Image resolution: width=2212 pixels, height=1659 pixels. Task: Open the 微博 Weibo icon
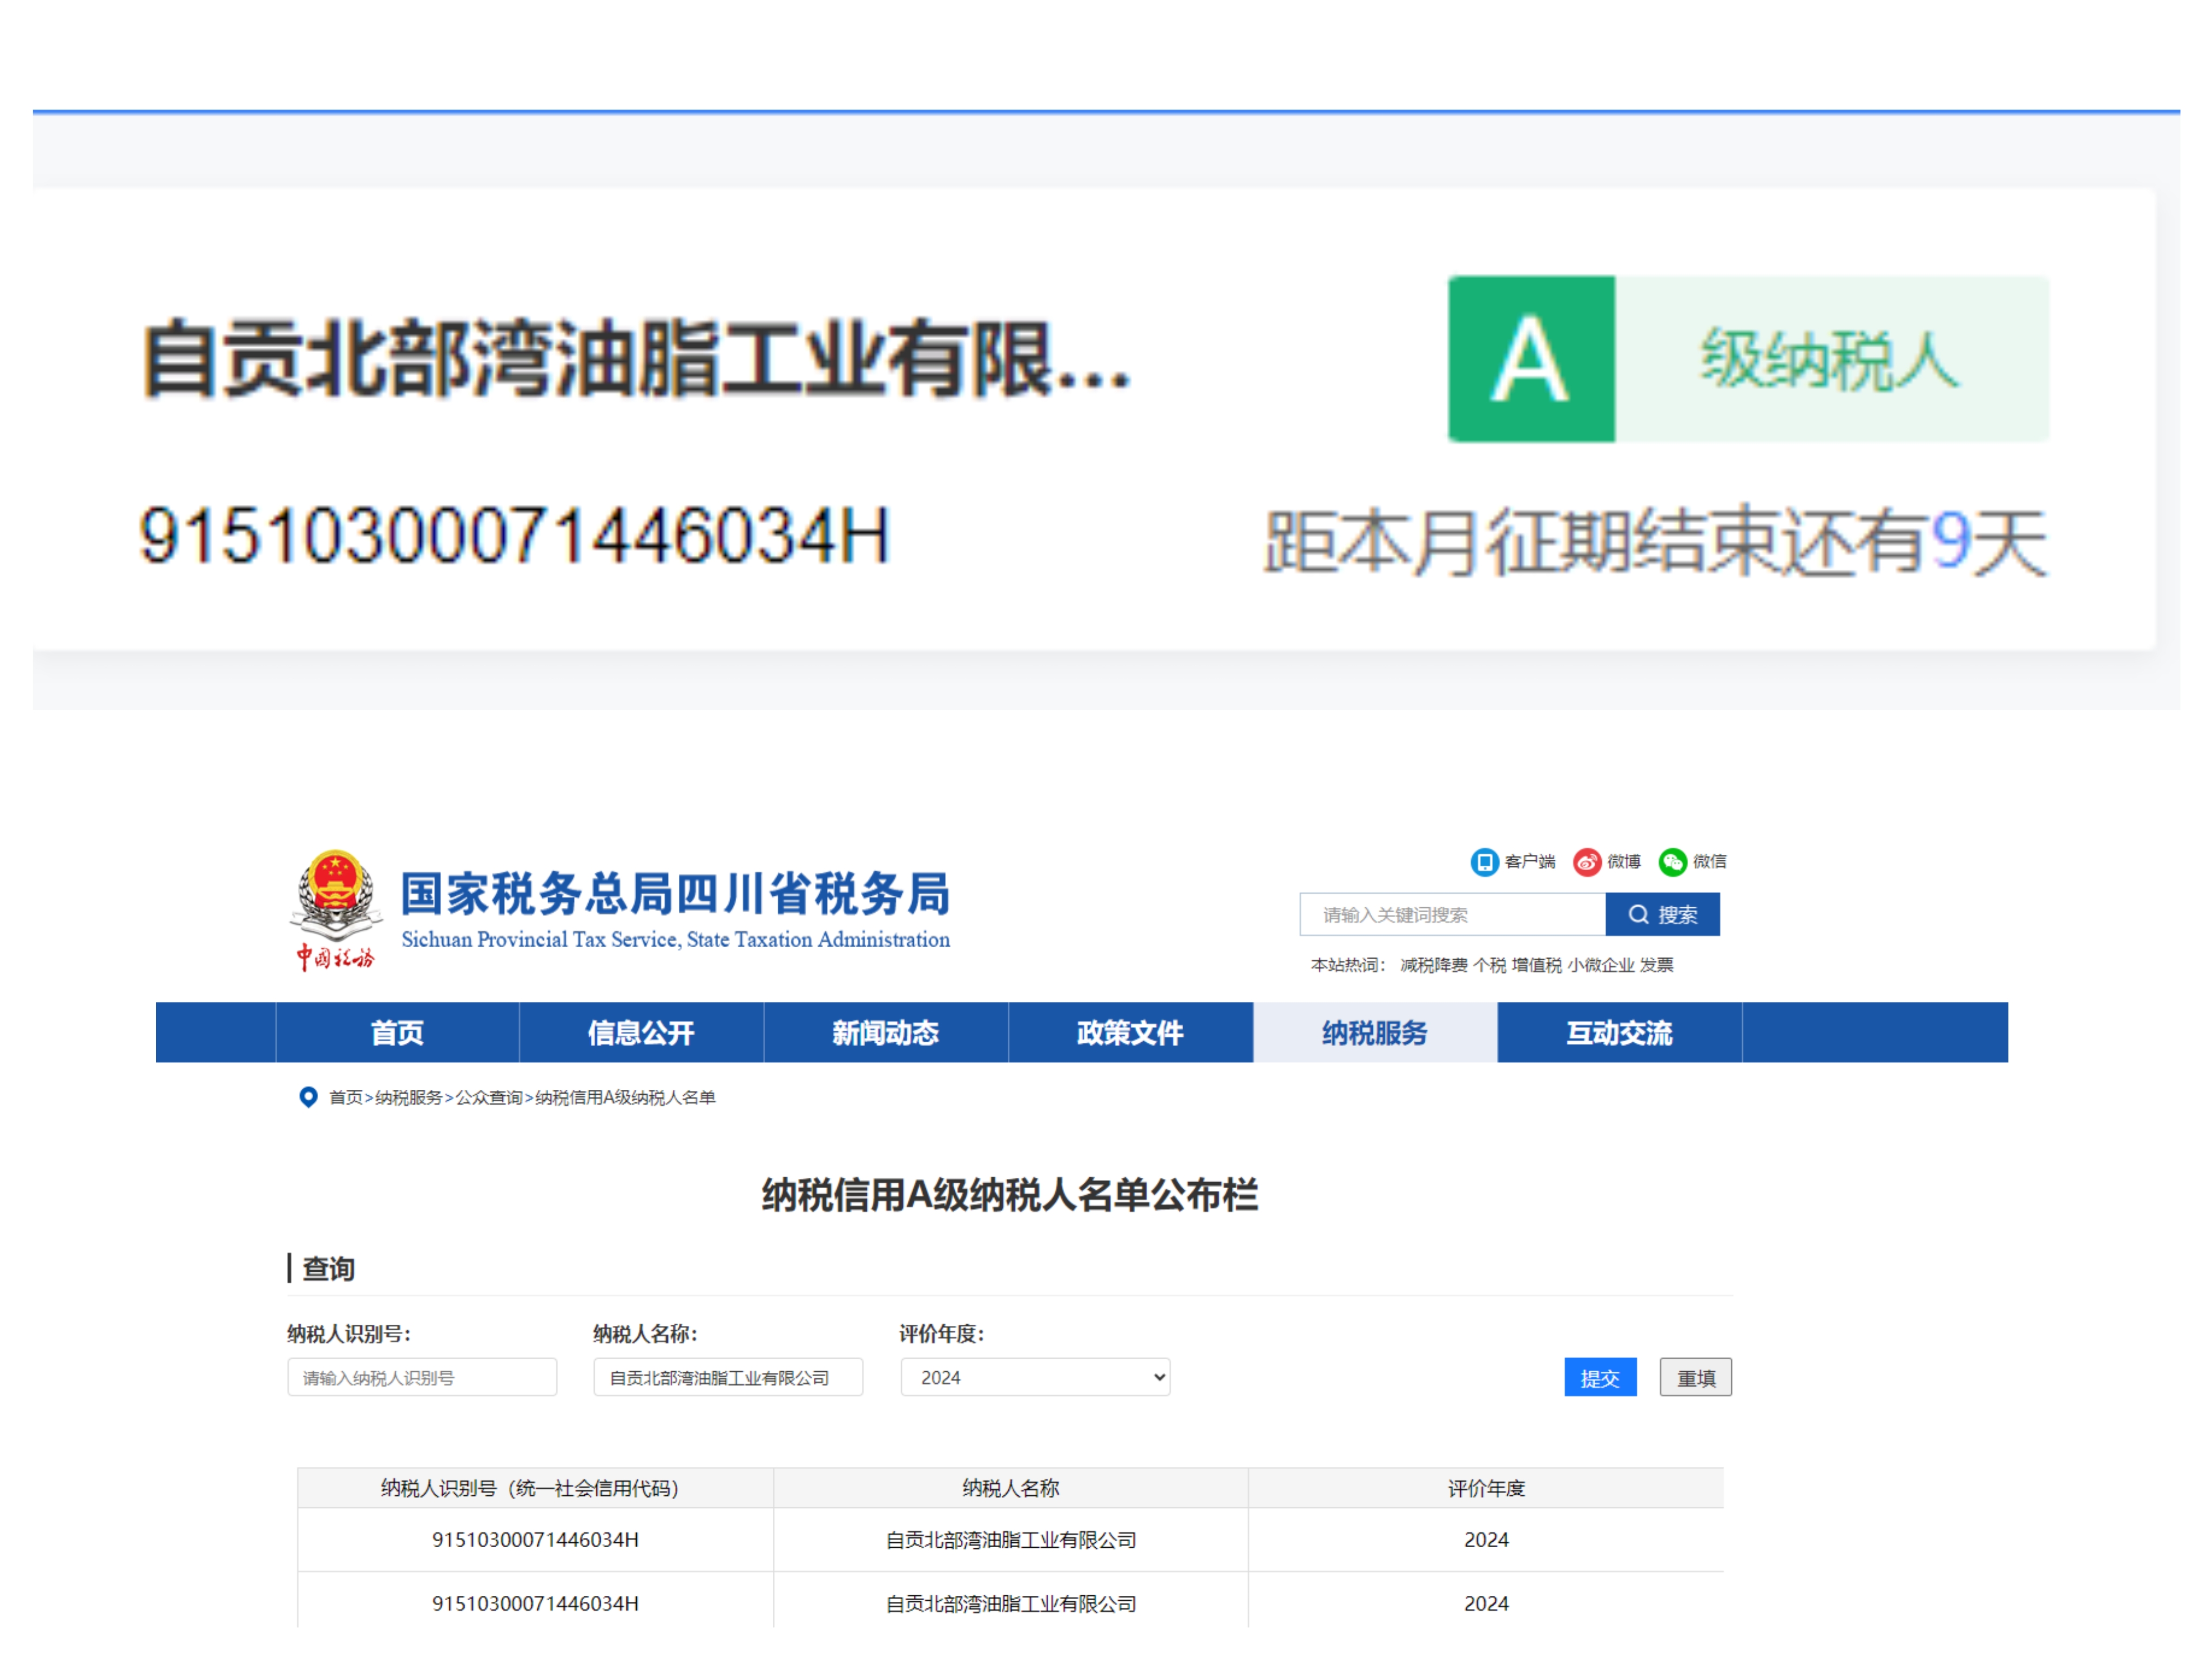click(x=1587, y=862)
